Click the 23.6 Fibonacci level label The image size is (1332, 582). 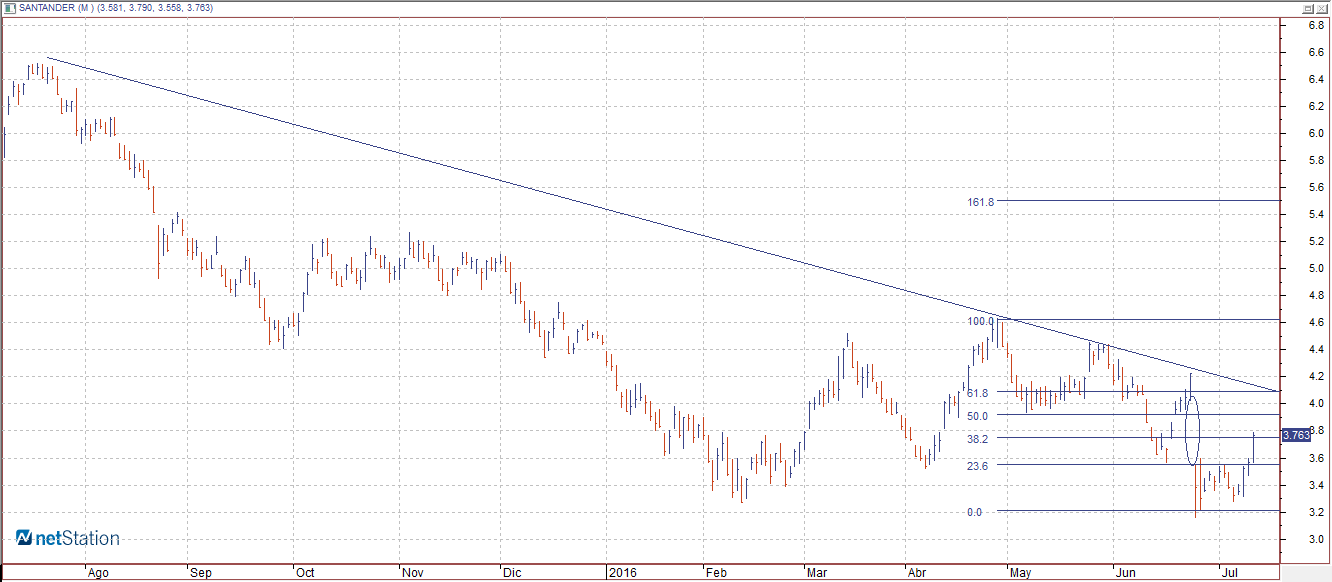click(x=978, y=466)
